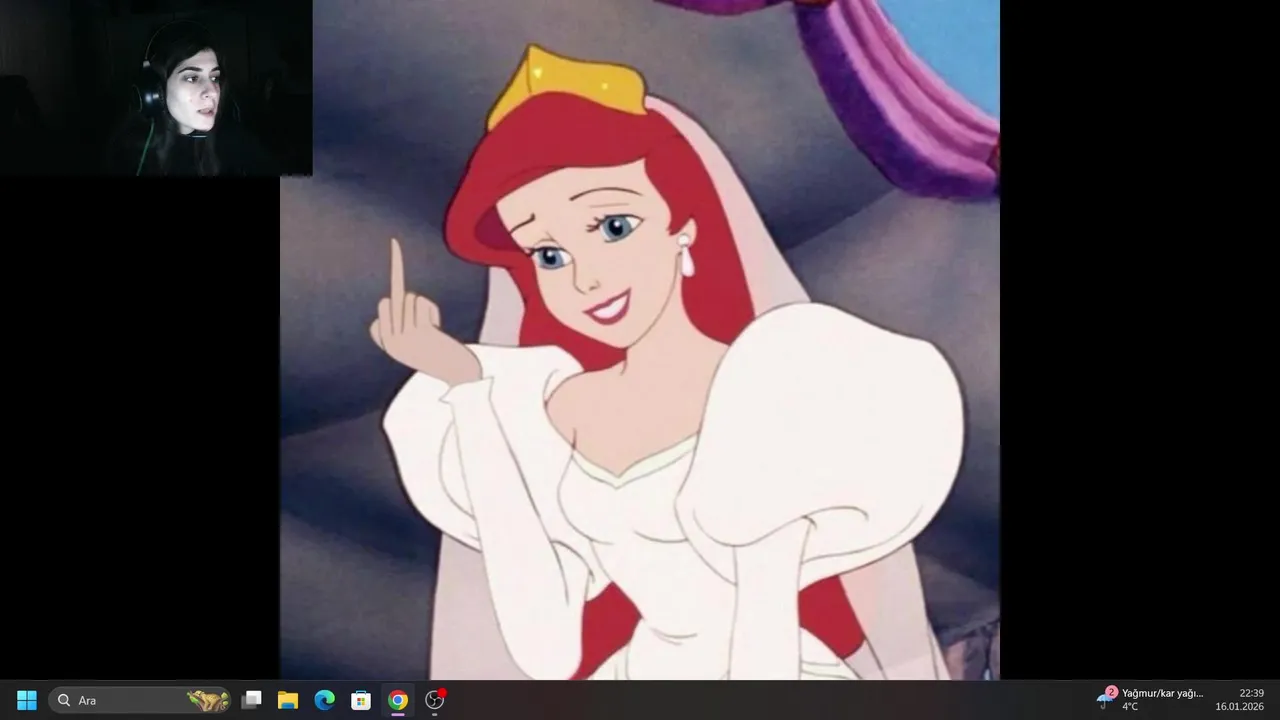Screen dimensions: 1280x720
Task: Click the displayed cartoon bride image
Action: (x=640, y=340)
